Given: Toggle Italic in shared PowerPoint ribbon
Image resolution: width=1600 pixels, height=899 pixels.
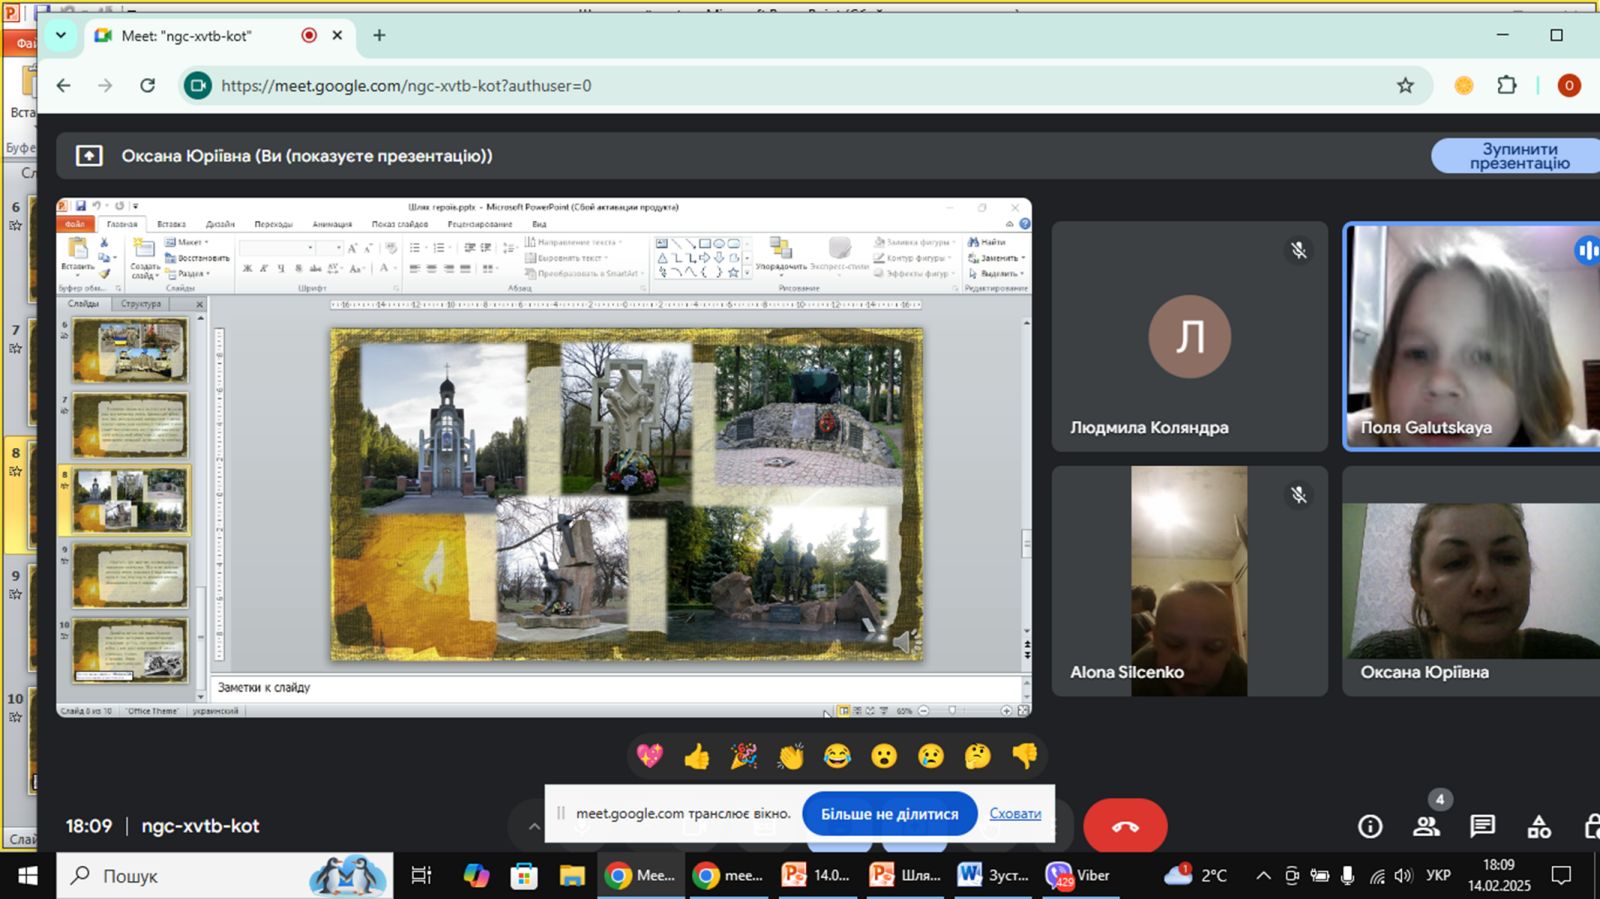Looking at the screenshot, I should (x=264, y=269).
